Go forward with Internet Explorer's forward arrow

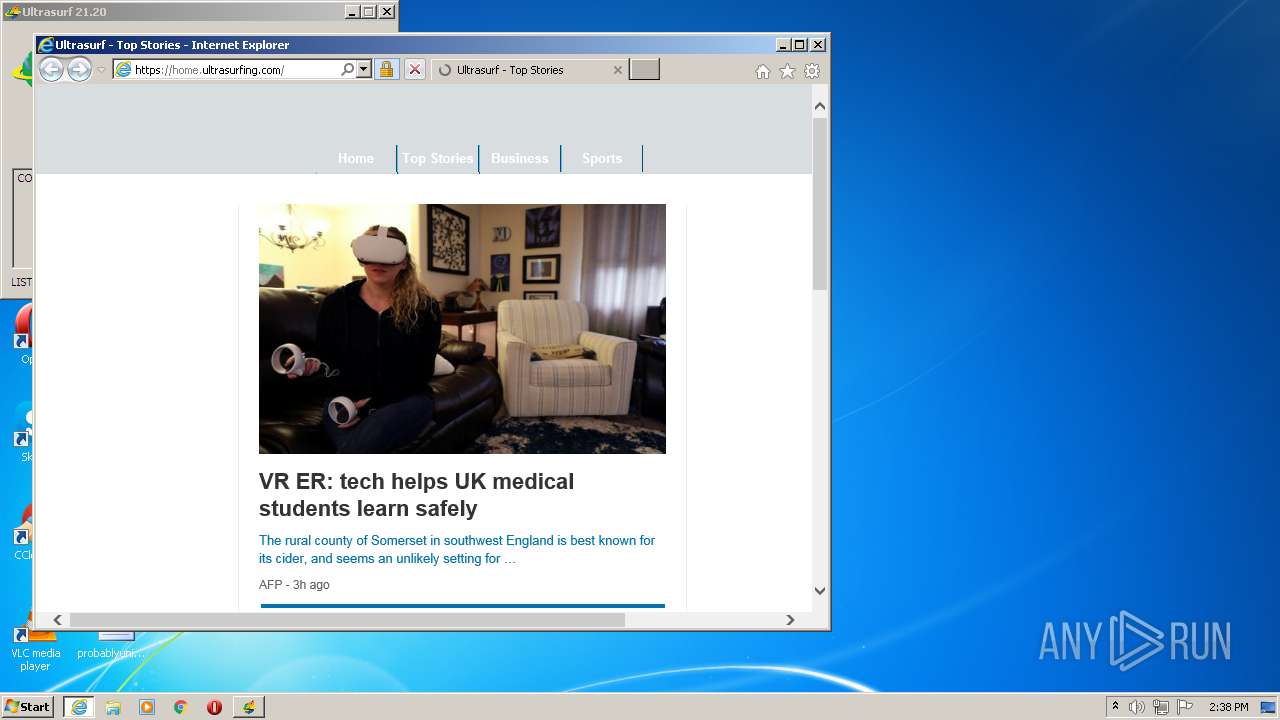tap(79, 69)
